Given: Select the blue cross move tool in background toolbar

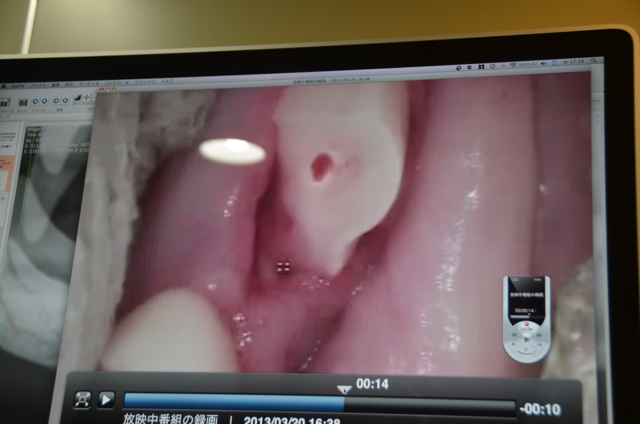Looking at the screenshot, I should tap(86, 97).
